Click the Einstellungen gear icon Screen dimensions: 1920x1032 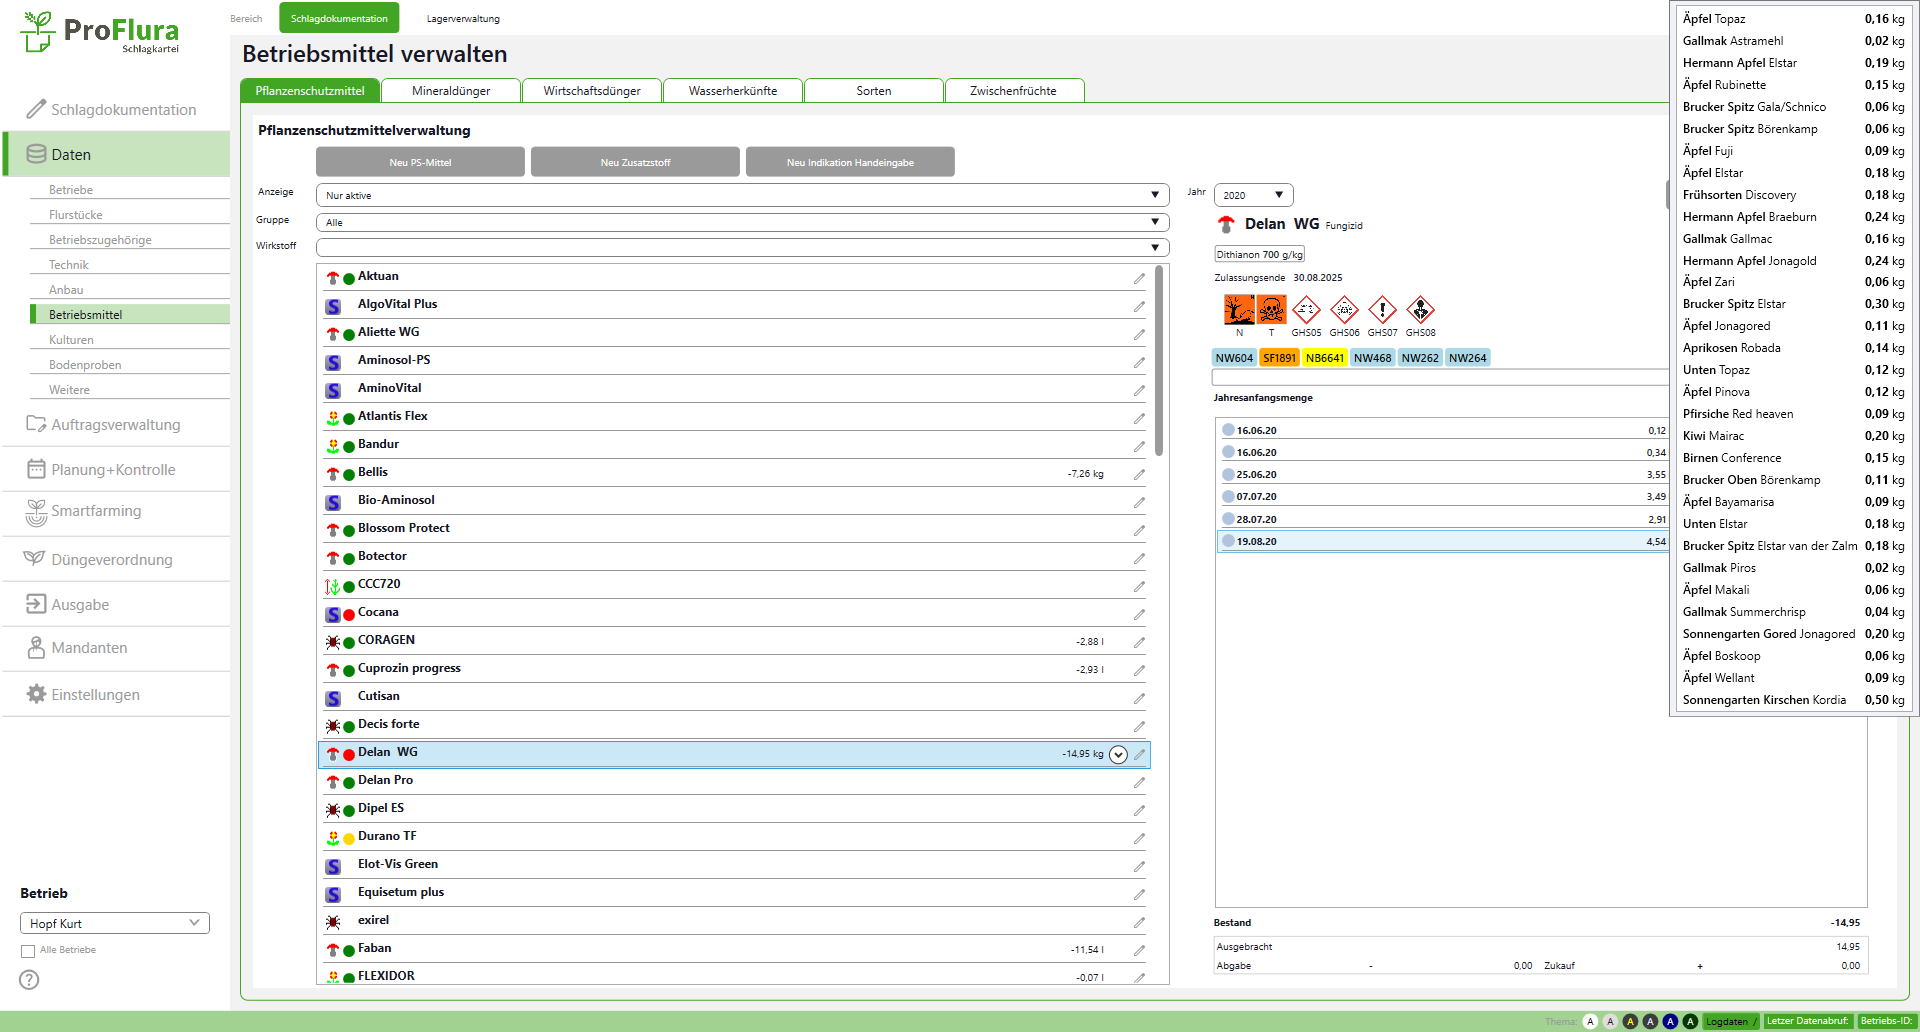point(36,694)
